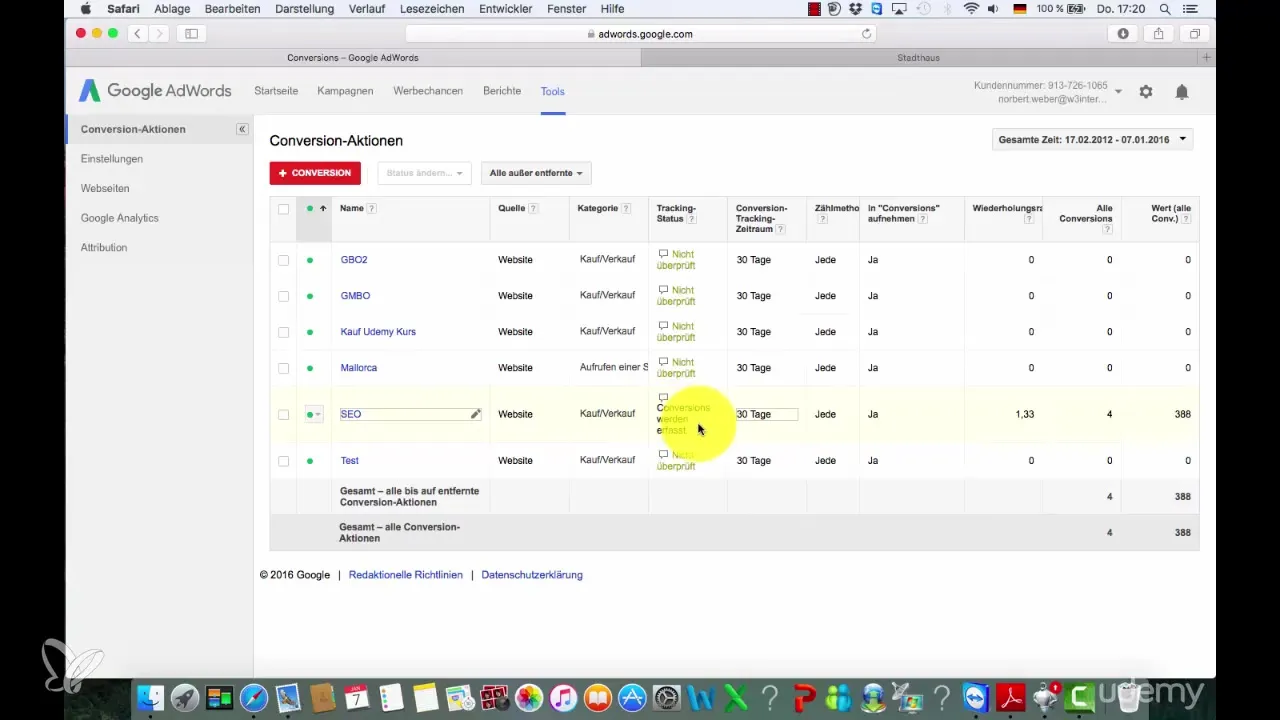Reload the page with the Safari refresh icon

click(x=866, y=33)
